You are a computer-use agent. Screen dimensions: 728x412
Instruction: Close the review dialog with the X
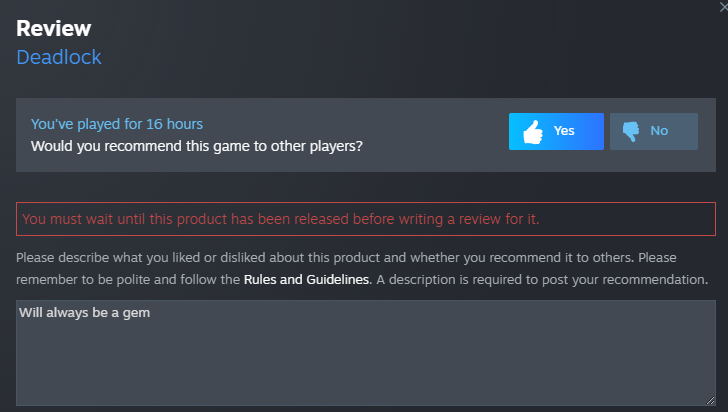coord(723,6)
